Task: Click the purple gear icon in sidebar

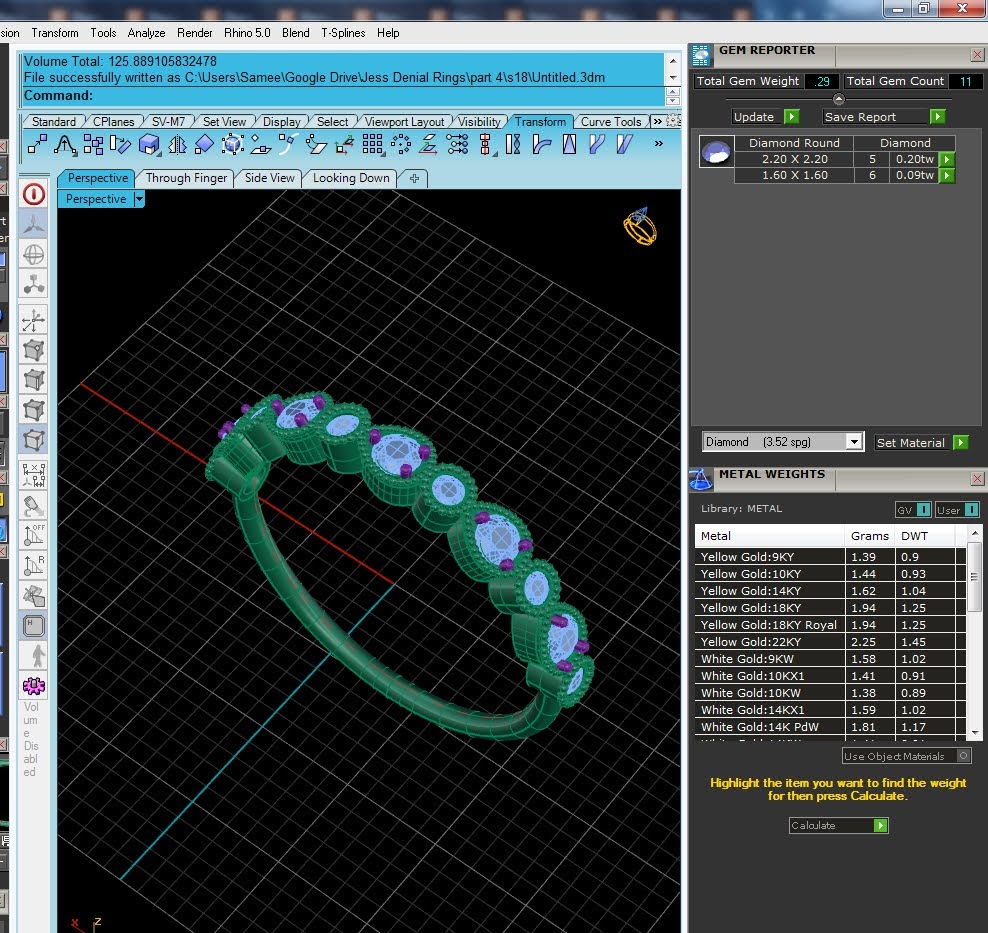Action: 34,685
